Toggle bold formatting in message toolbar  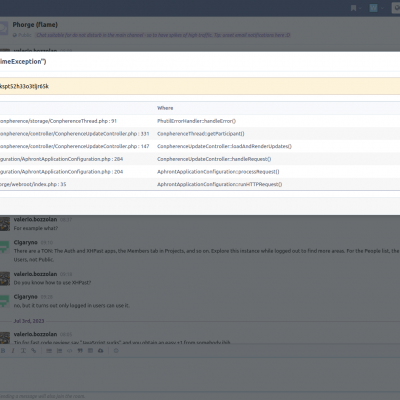pos(3,351)
